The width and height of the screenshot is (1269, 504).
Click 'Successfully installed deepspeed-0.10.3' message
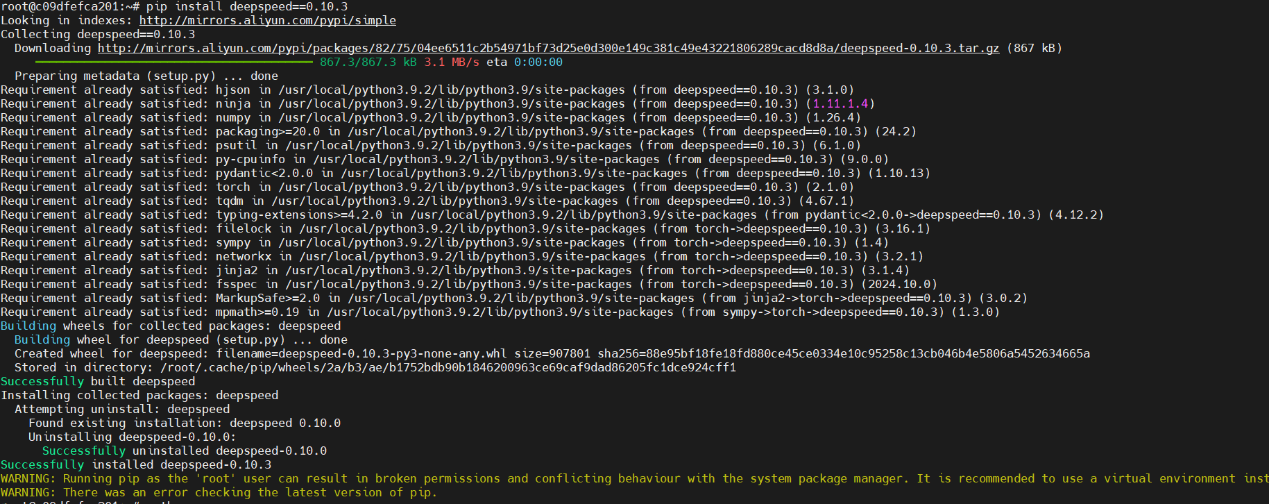136,466
